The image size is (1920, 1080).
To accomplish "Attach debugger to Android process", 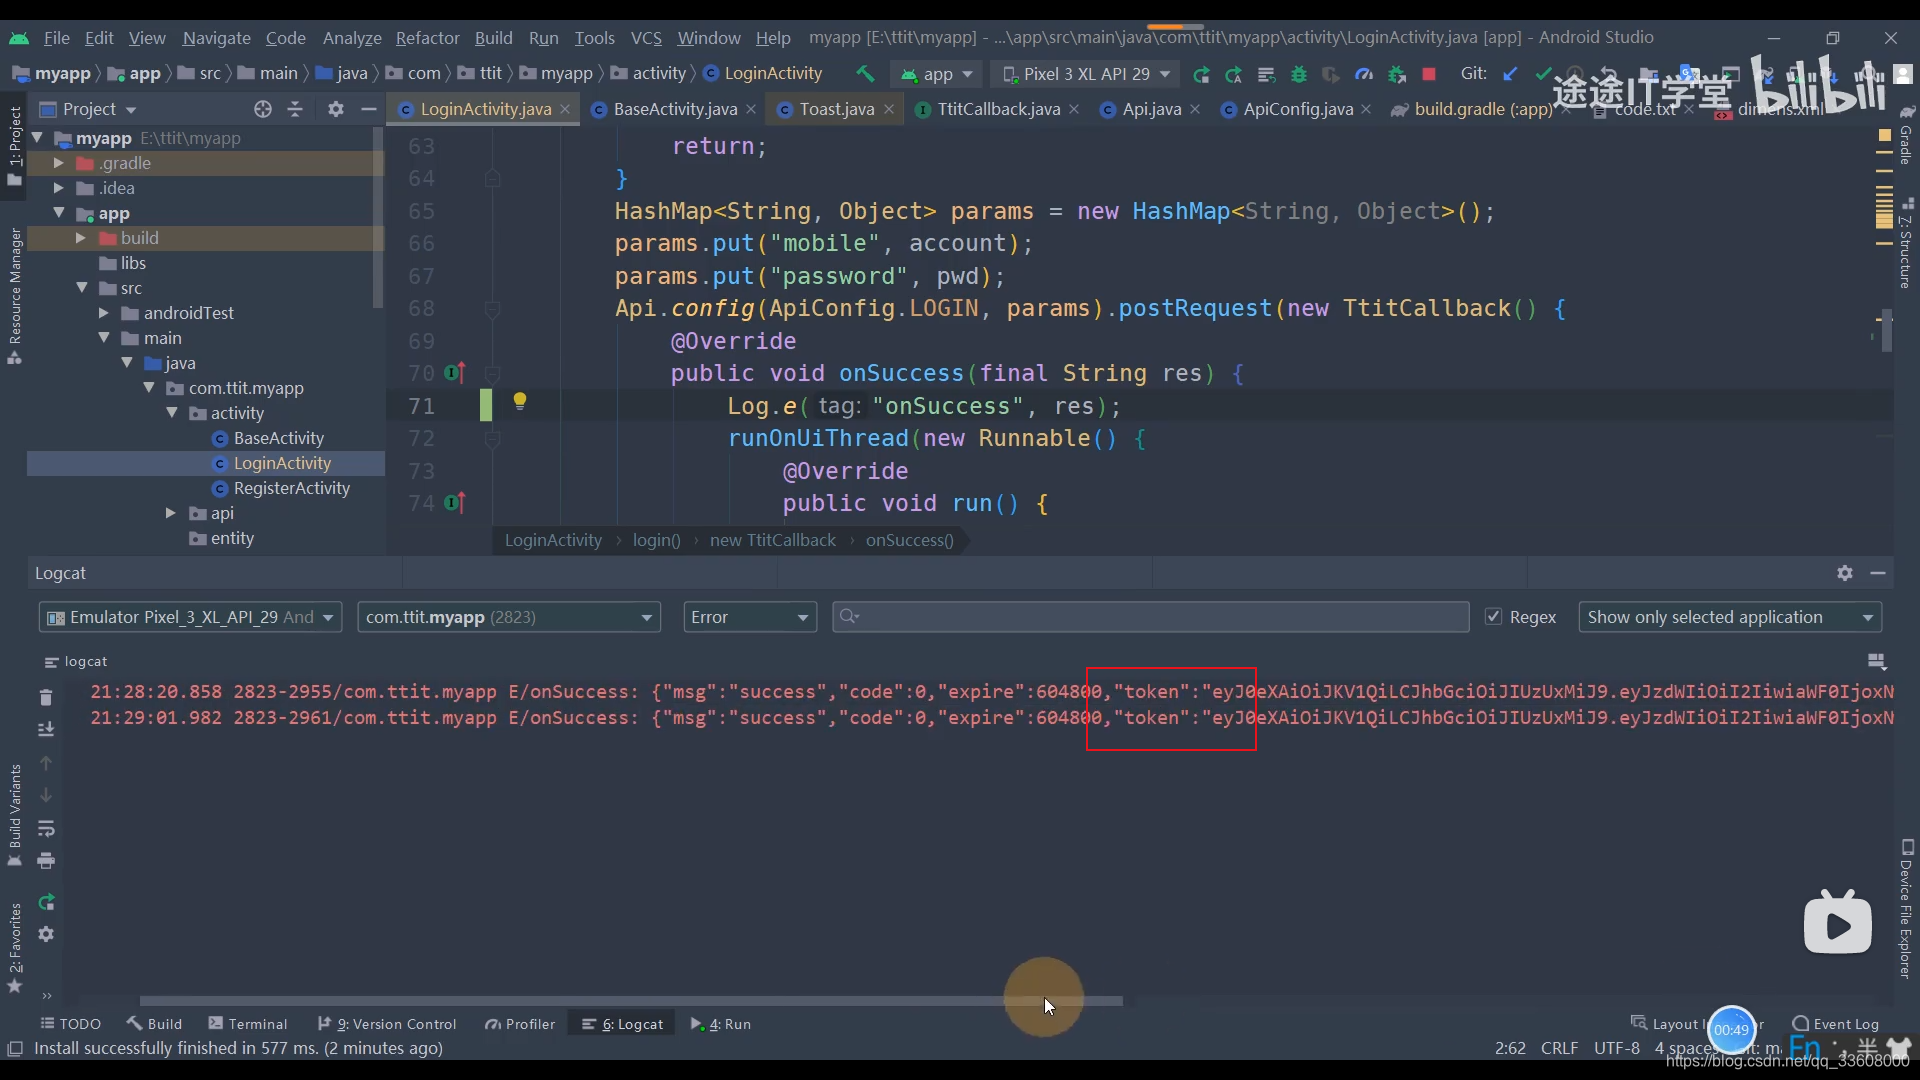I will [1397, 74].
